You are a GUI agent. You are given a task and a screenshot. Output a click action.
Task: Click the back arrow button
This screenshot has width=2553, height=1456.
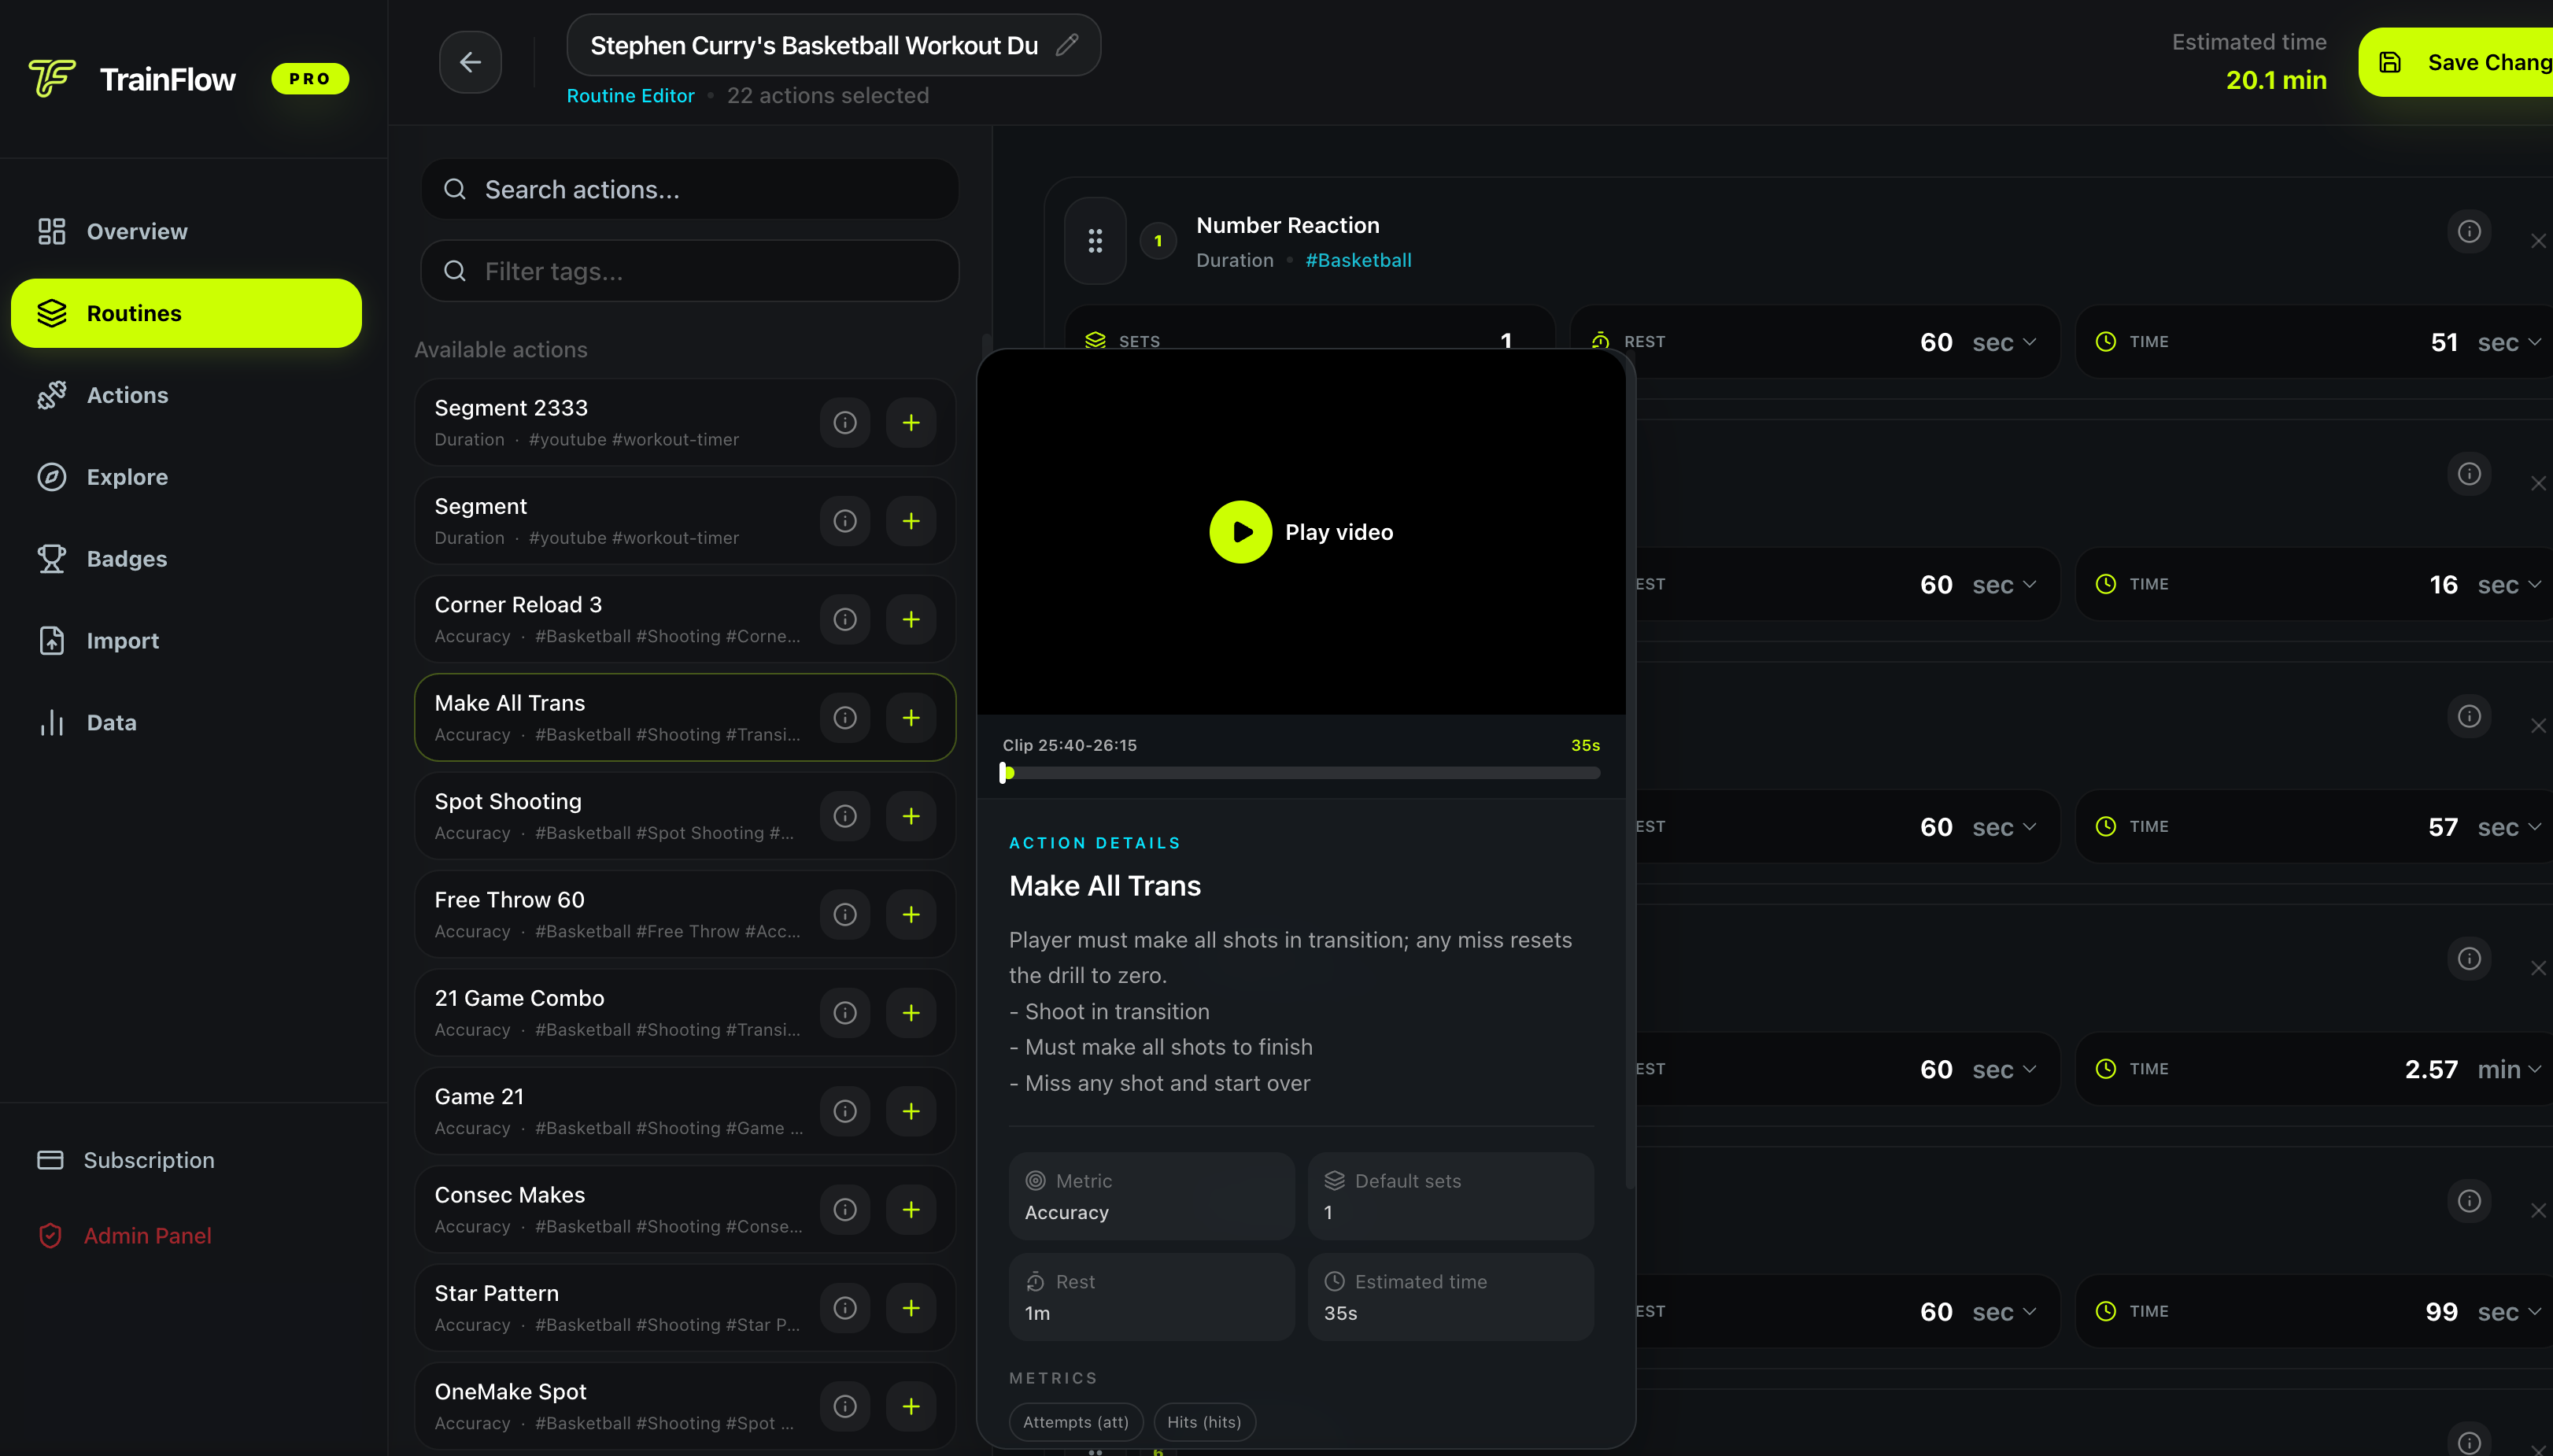pyautogui.click(x=470, y=62)
